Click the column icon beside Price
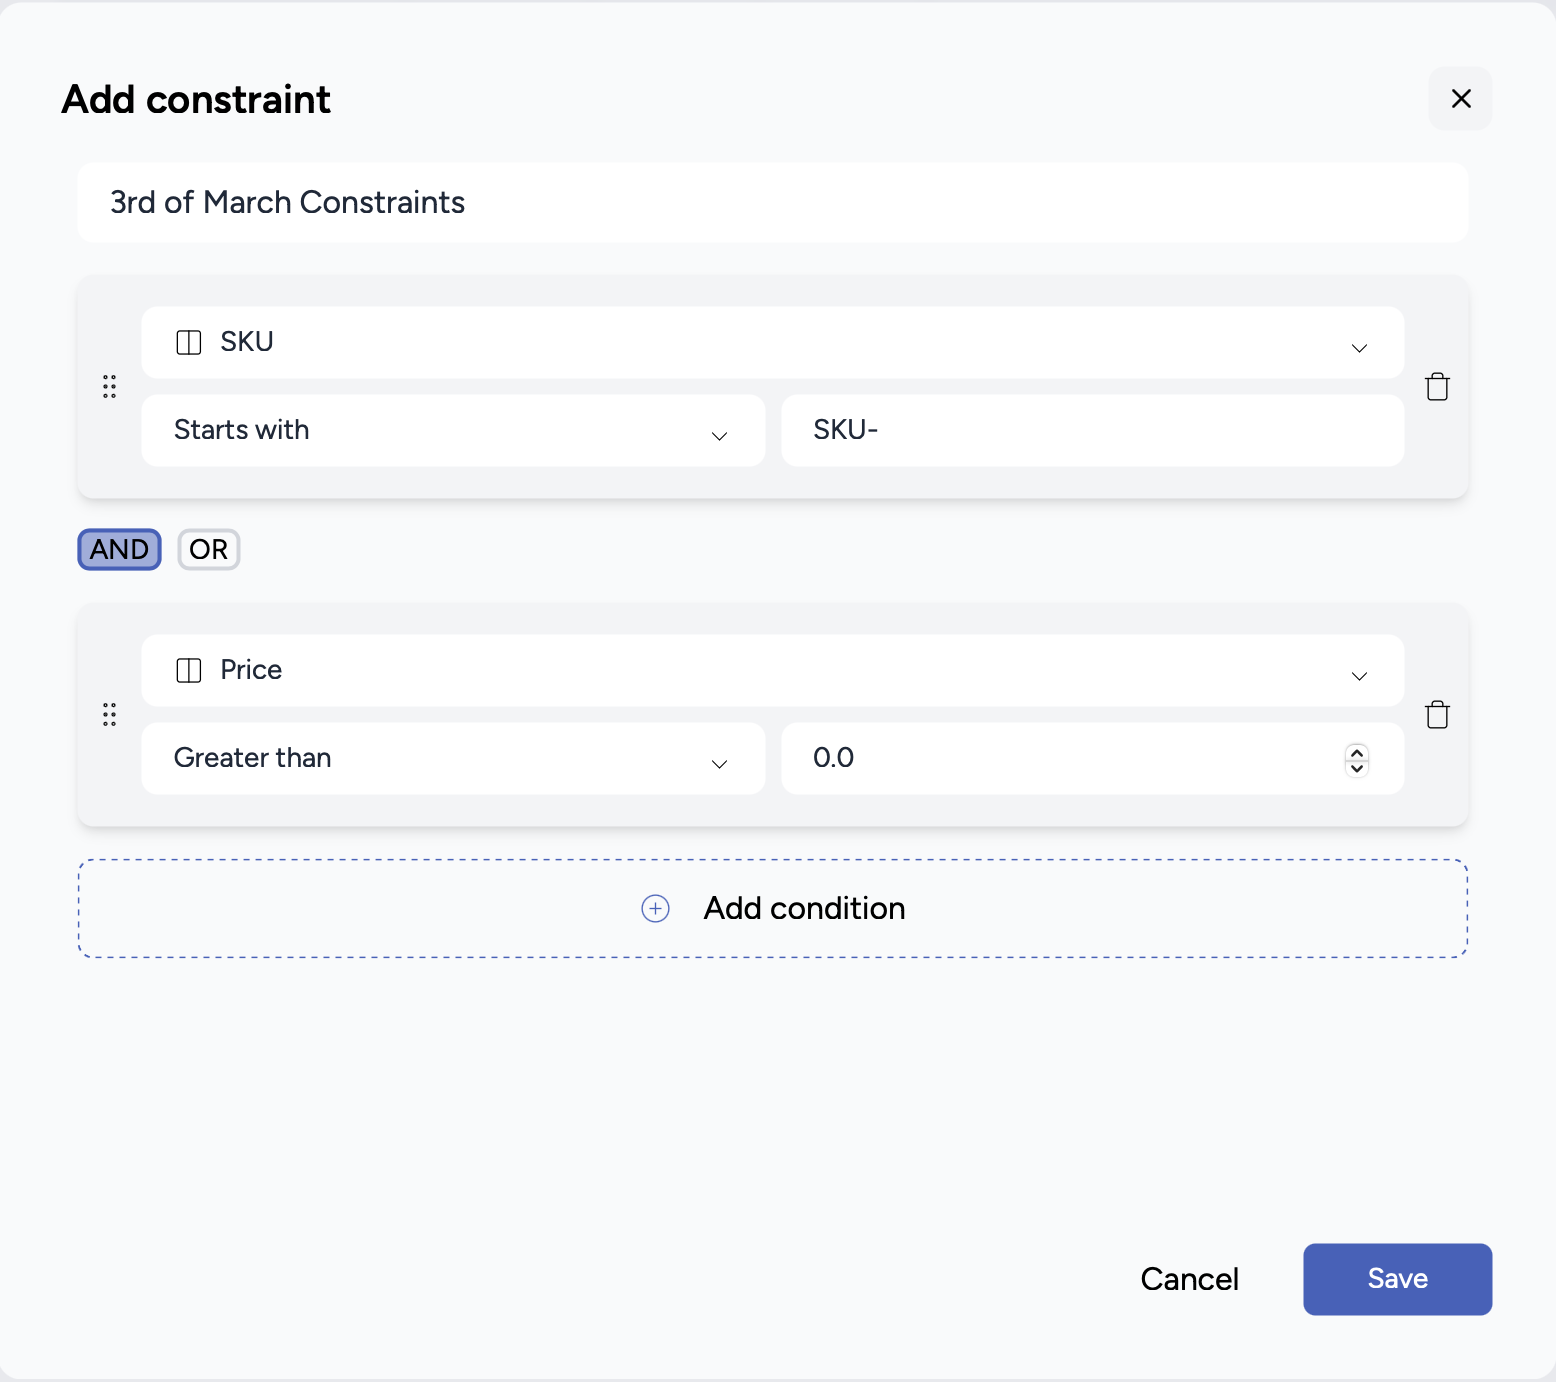 coord(187,670)
